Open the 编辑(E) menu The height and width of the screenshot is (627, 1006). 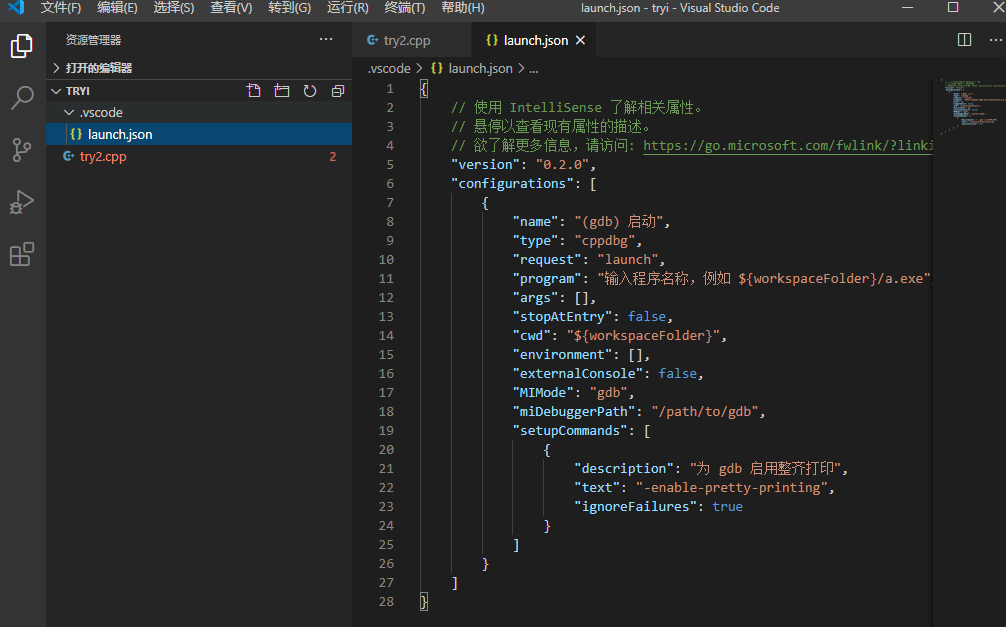point(117,8)
